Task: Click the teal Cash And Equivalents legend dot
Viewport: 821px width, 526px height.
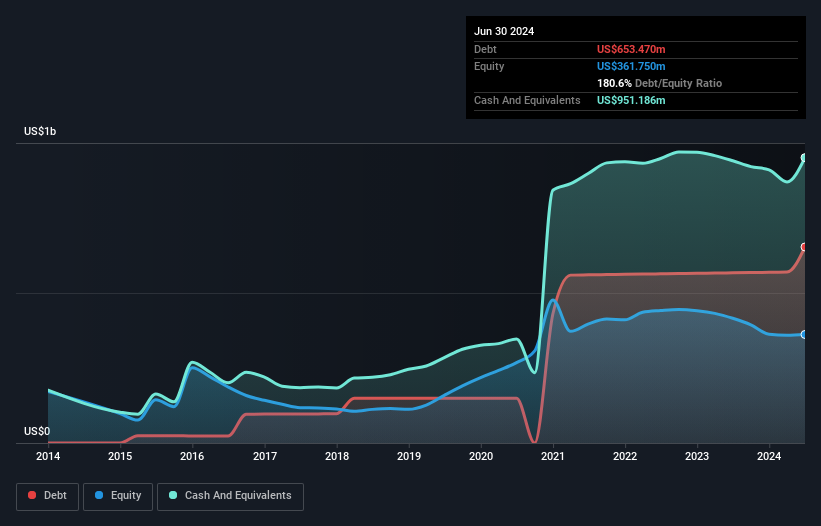Action: [x=173, y=495]
